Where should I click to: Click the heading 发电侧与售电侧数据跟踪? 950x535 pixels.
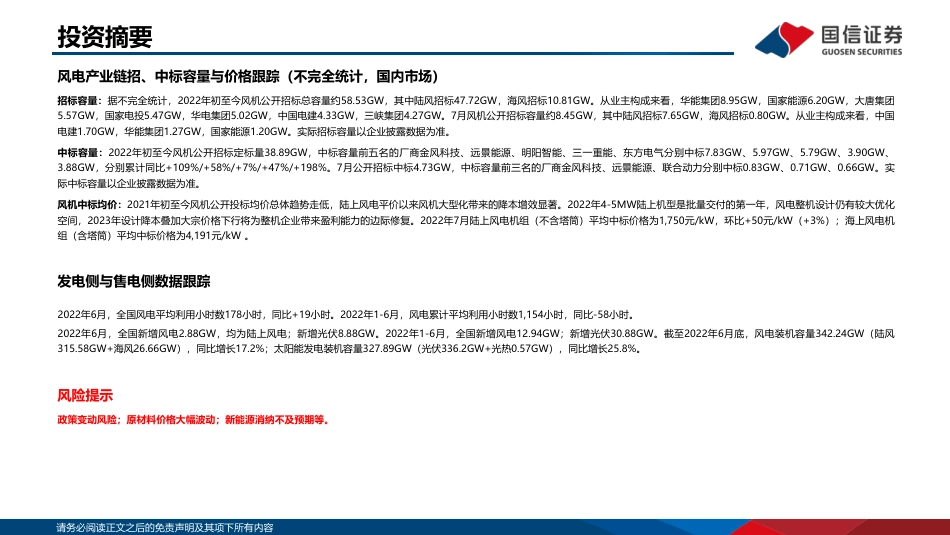(x=134, y=281)
